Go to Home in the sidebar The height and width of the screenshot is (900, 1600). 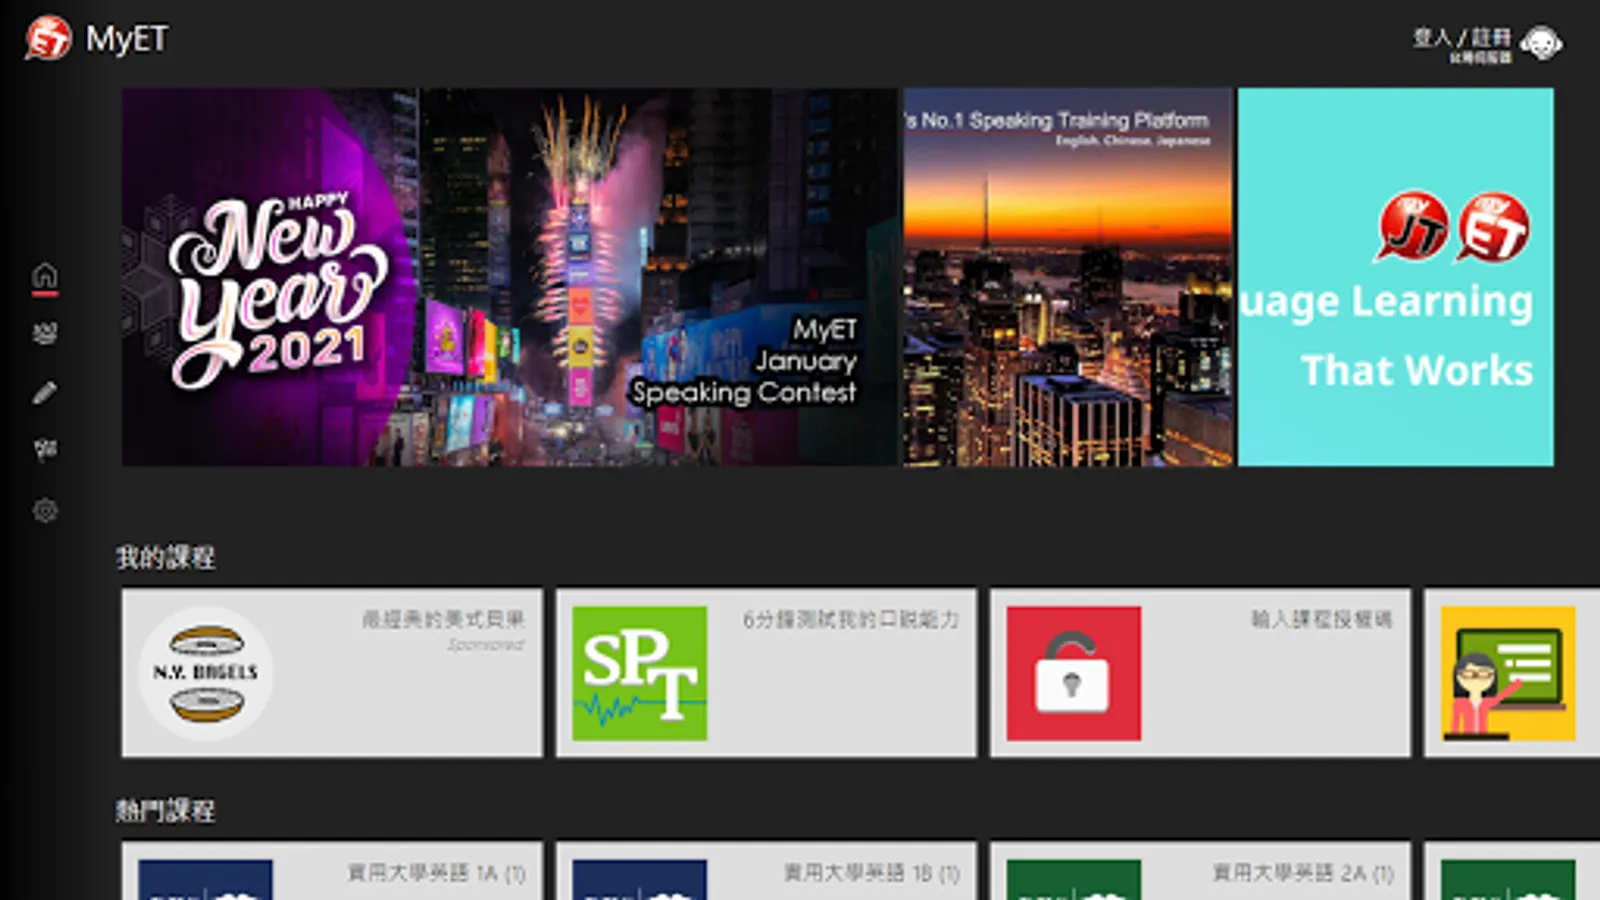pyautogui.click(x=45, y=276)
